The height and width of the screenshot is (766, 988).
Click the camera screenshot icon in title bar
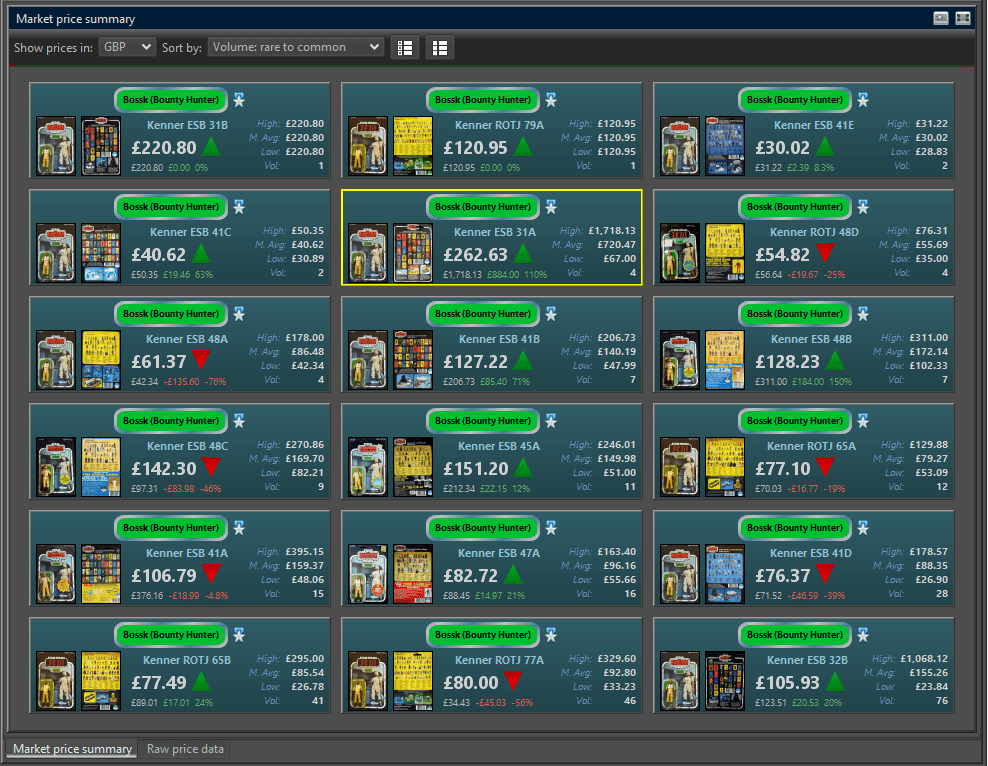point(941,18)
